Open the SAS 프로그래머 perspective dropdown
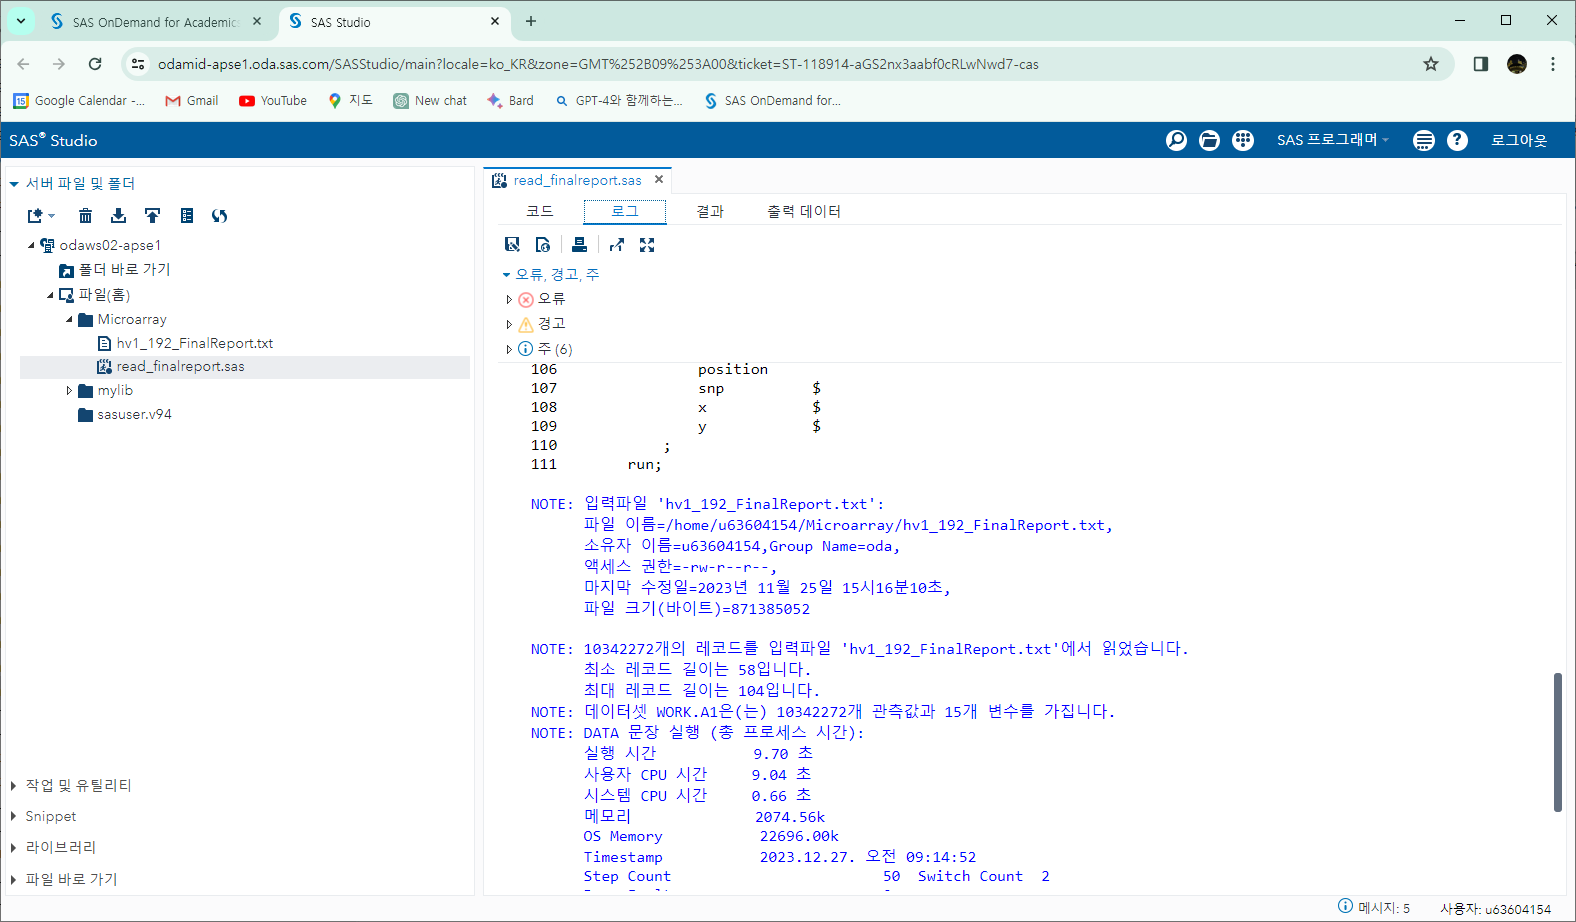 click(1332, 140)
